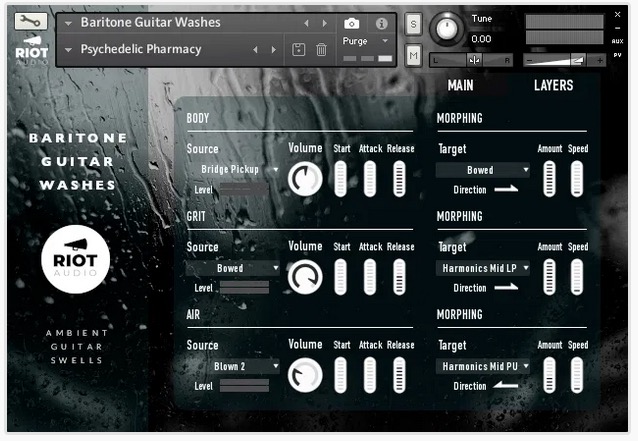Click the GRIT Volume knob
This screenshot has height=441, width=638.
(x=305, y=277)
